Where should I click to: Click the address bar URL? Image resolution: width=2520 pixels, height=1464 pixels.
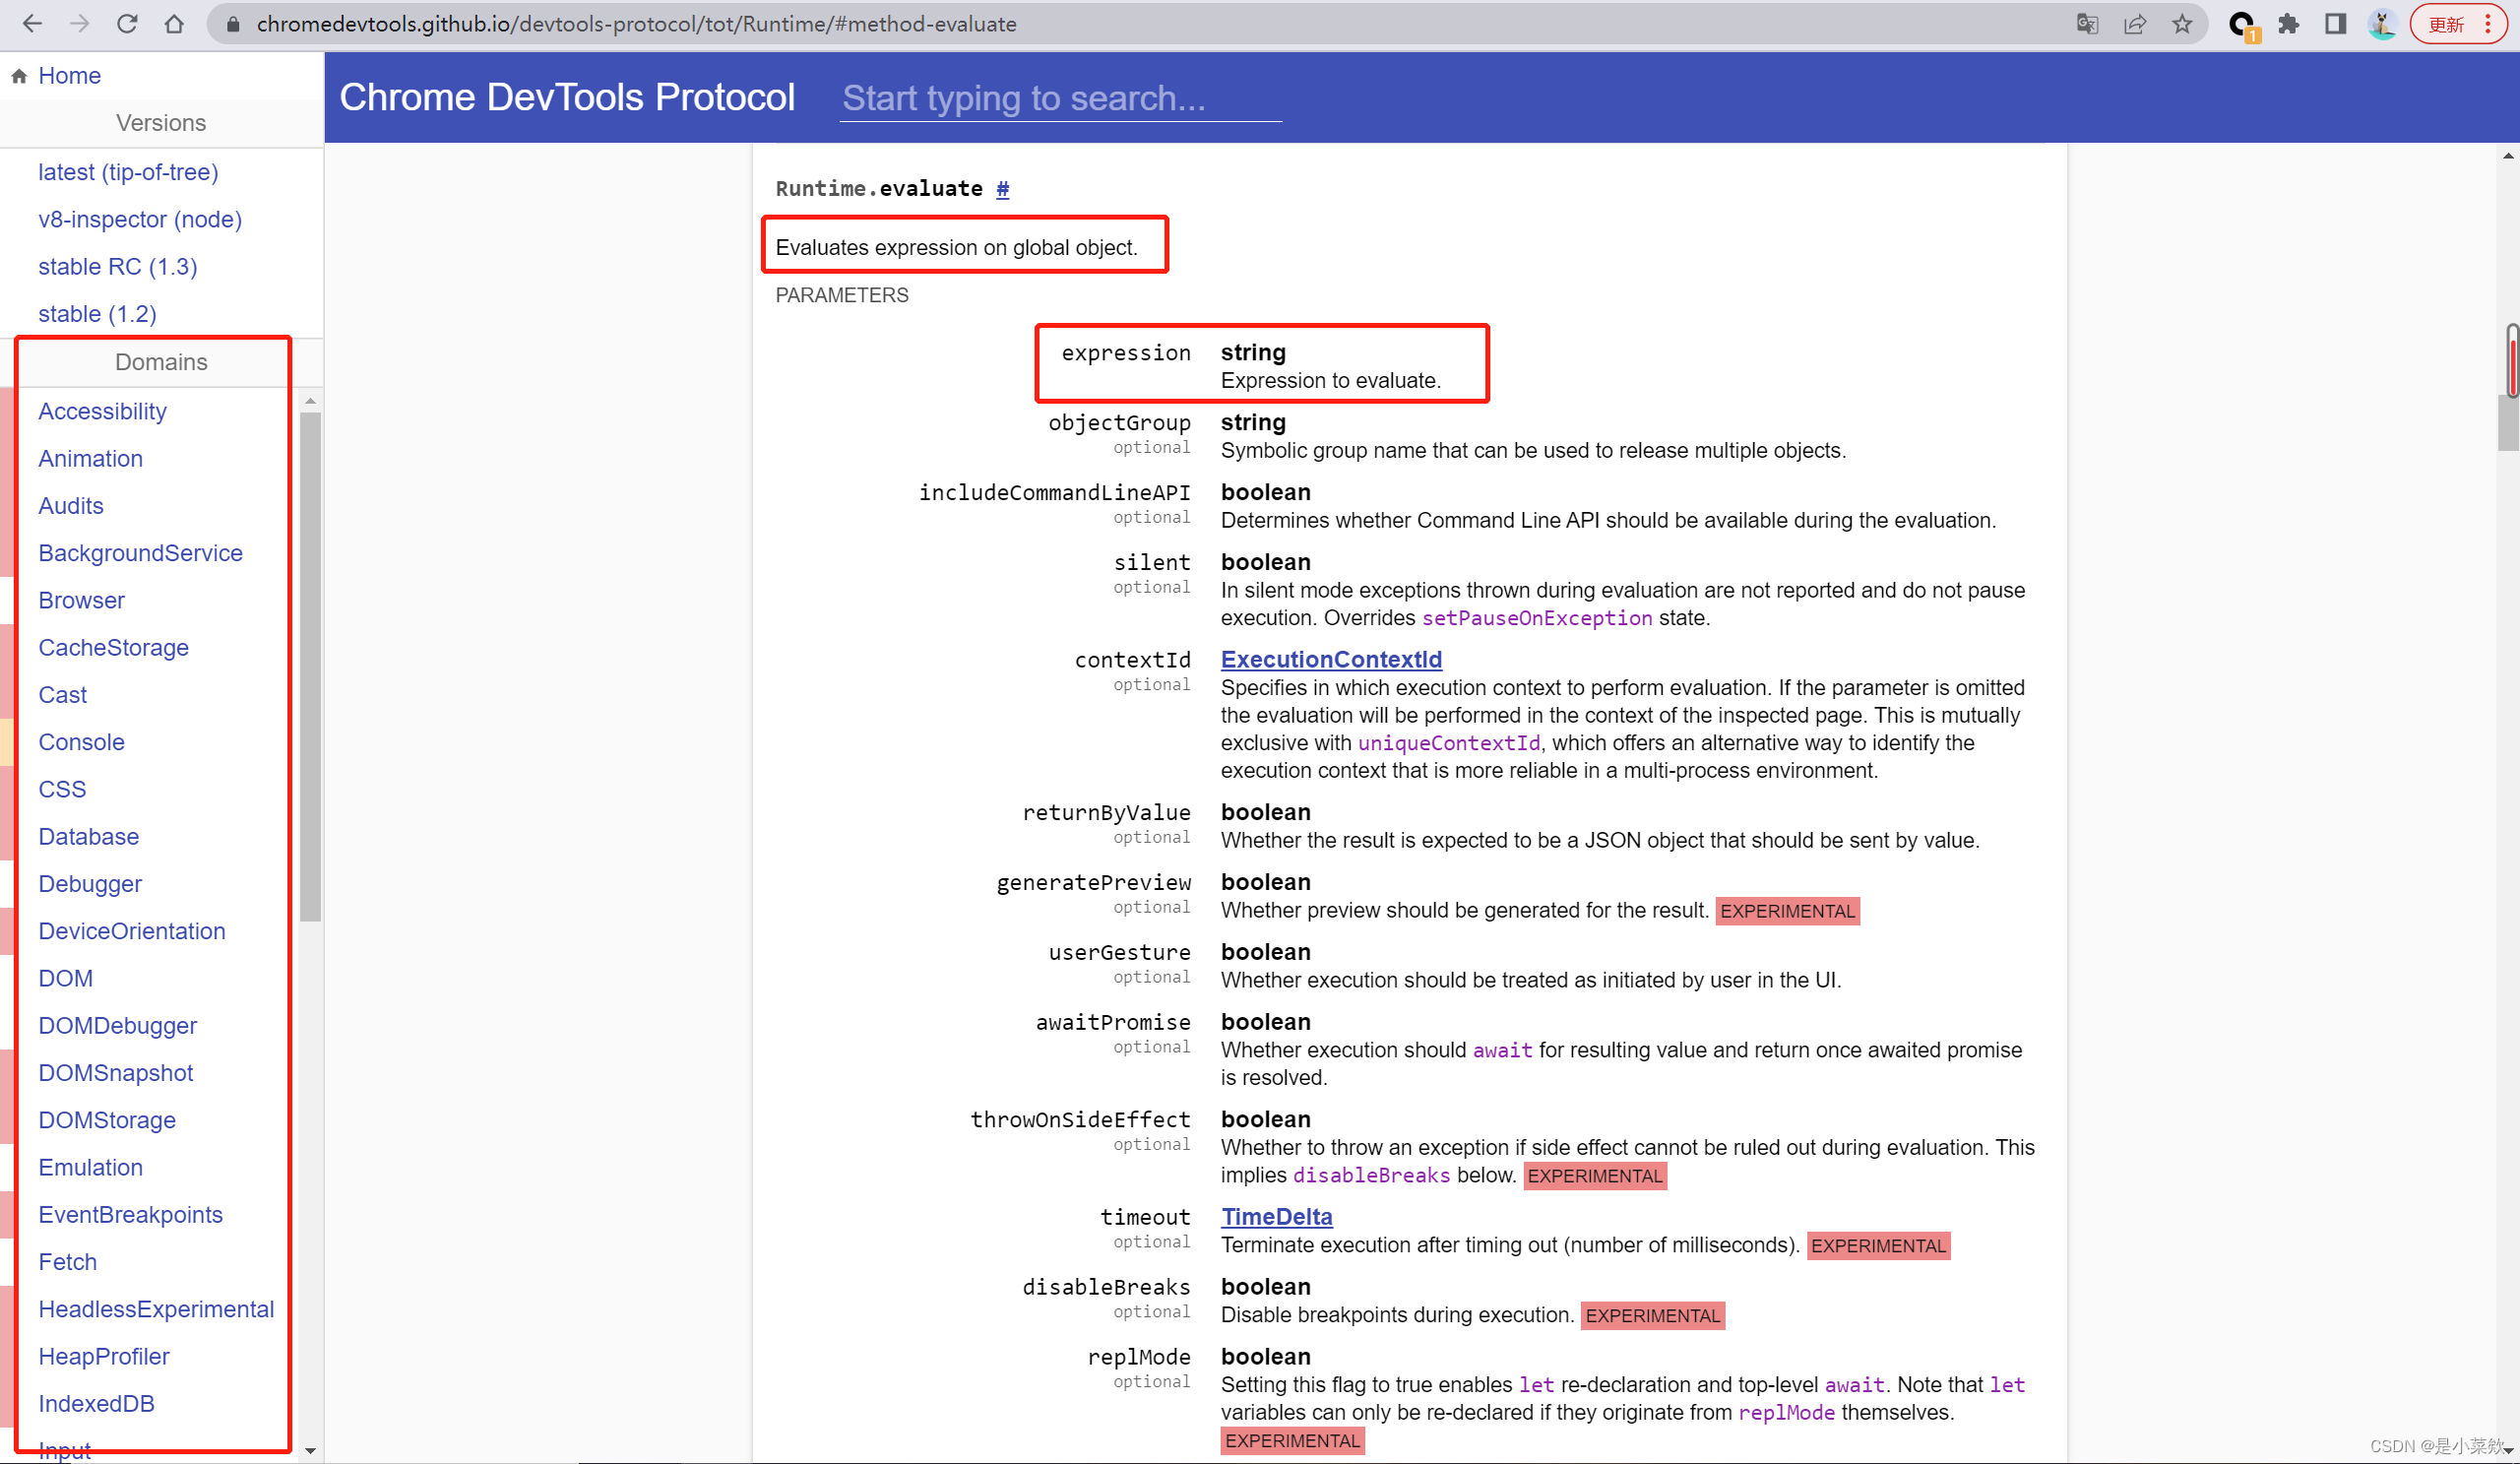point(636,24)
